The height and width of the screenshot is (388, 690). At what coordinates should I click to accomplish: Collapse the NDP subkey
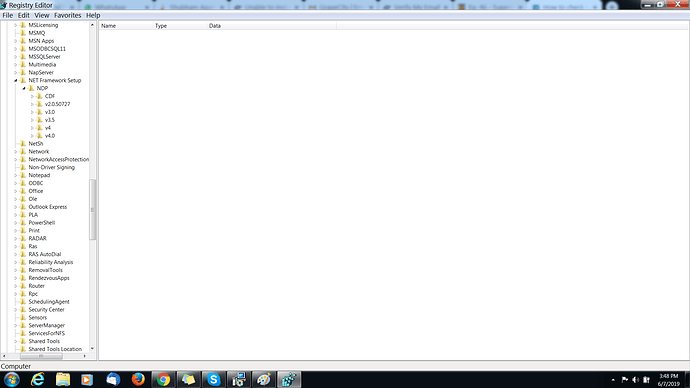pyautogui.click(x=24, y=88)
